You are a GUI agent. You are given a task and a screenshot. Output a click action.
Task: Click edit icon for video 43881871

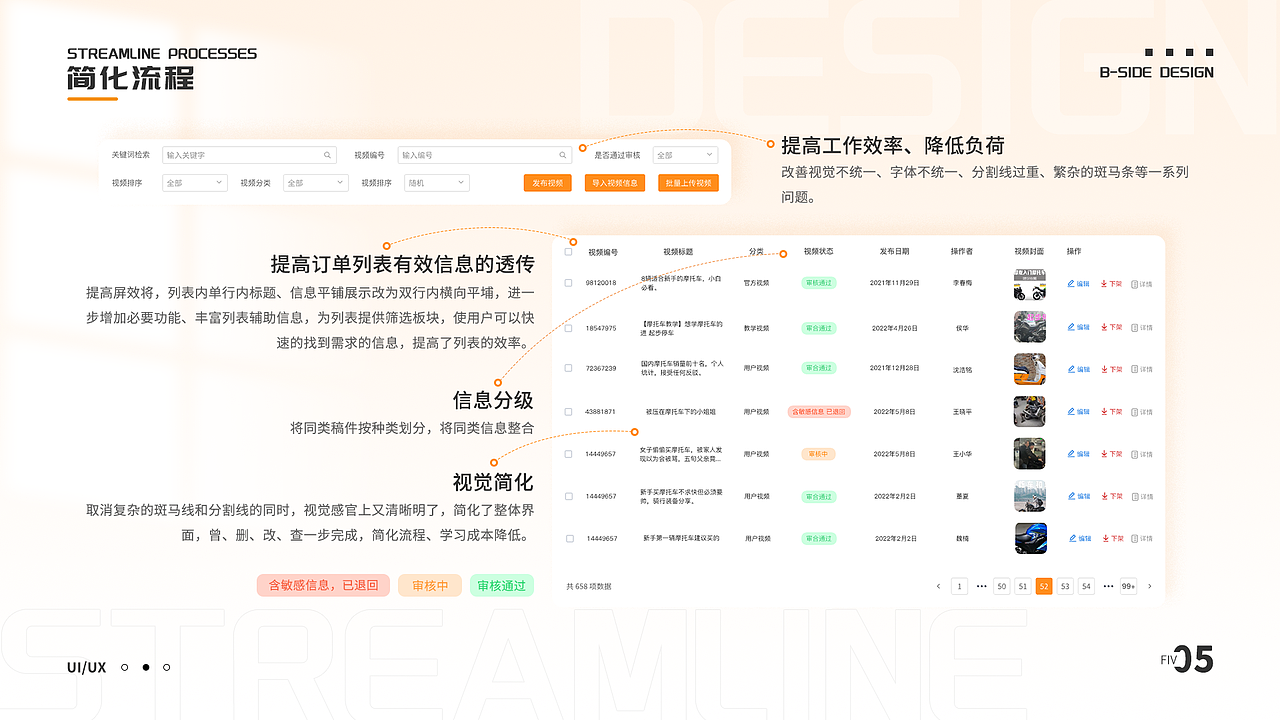click(1071, 412)
